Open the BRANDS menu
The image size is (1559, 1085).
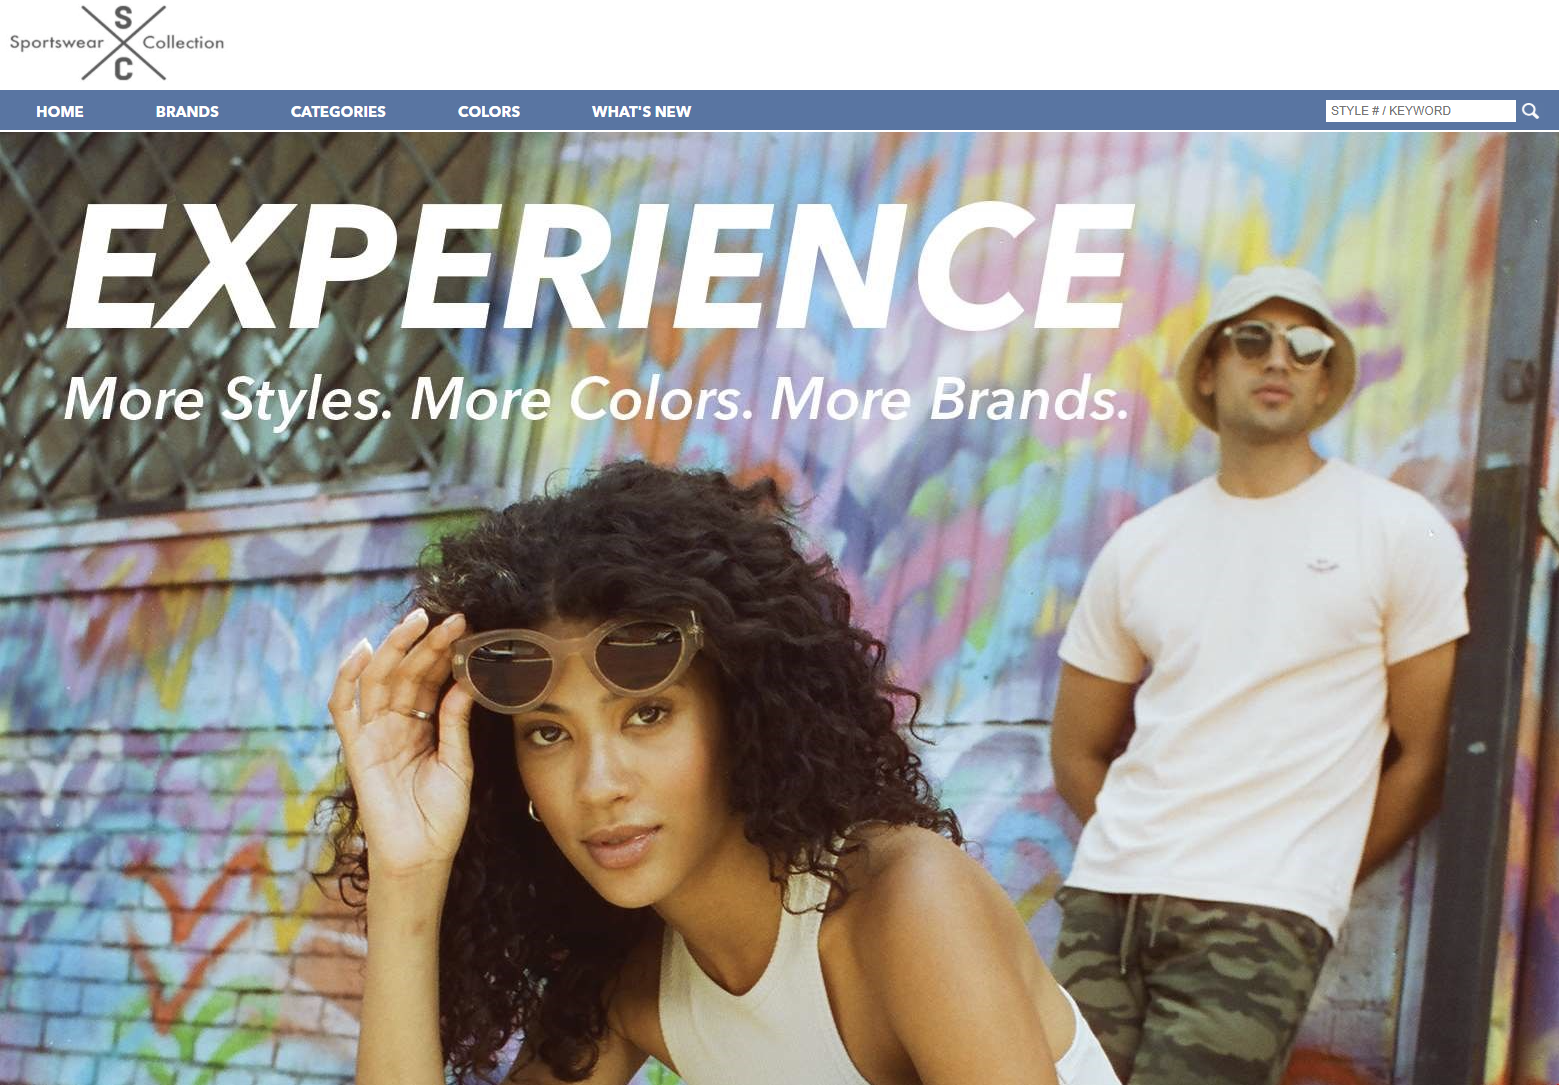pyautogui.click(x=187, y=111)
